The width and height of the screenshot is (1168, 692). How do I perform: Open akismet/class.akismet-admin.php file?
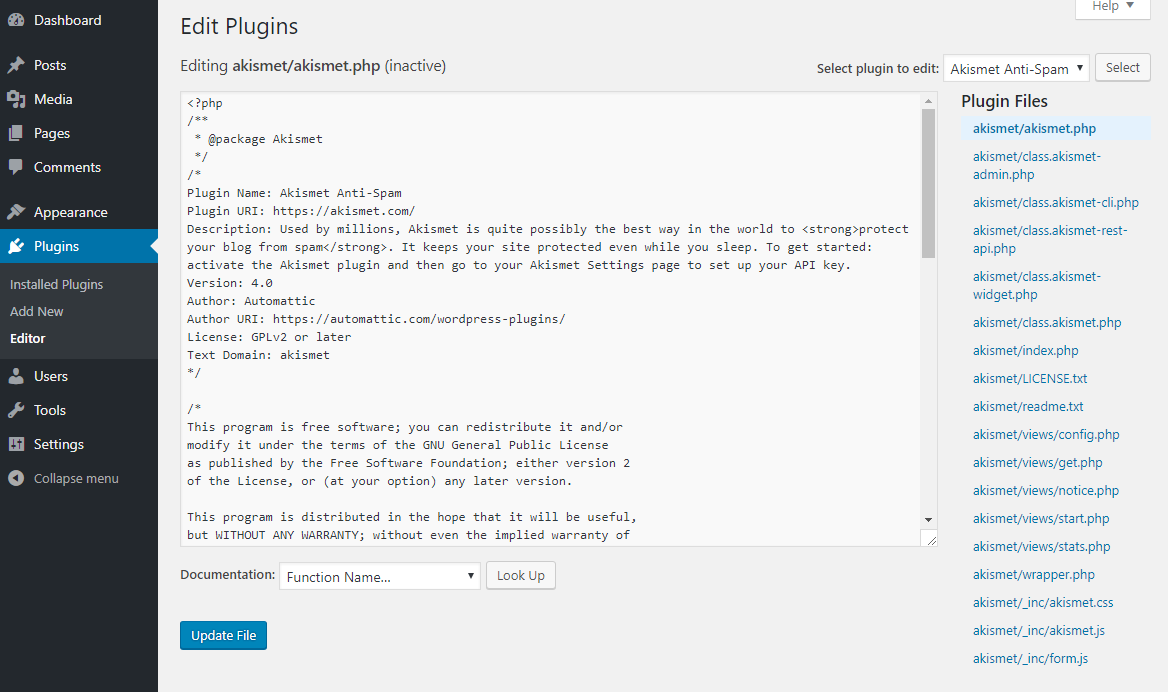tap(1037, 165)
